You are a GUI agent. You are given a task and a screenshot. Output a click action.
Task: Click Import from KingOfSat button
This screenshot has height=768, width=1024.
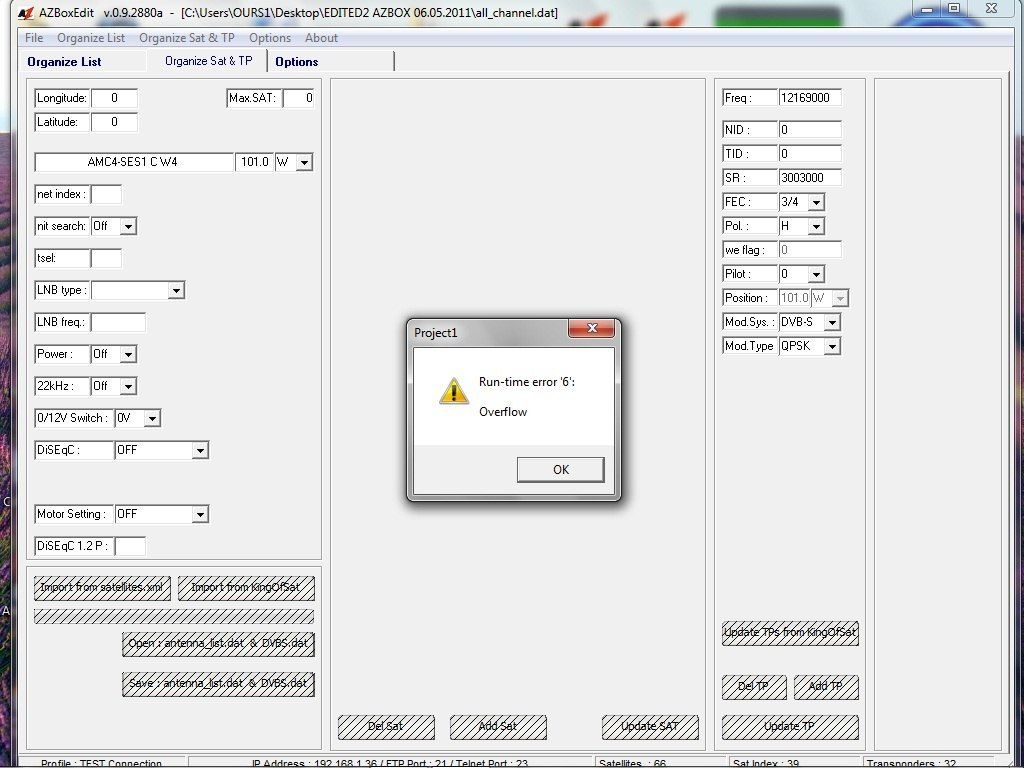coord(246,587)
